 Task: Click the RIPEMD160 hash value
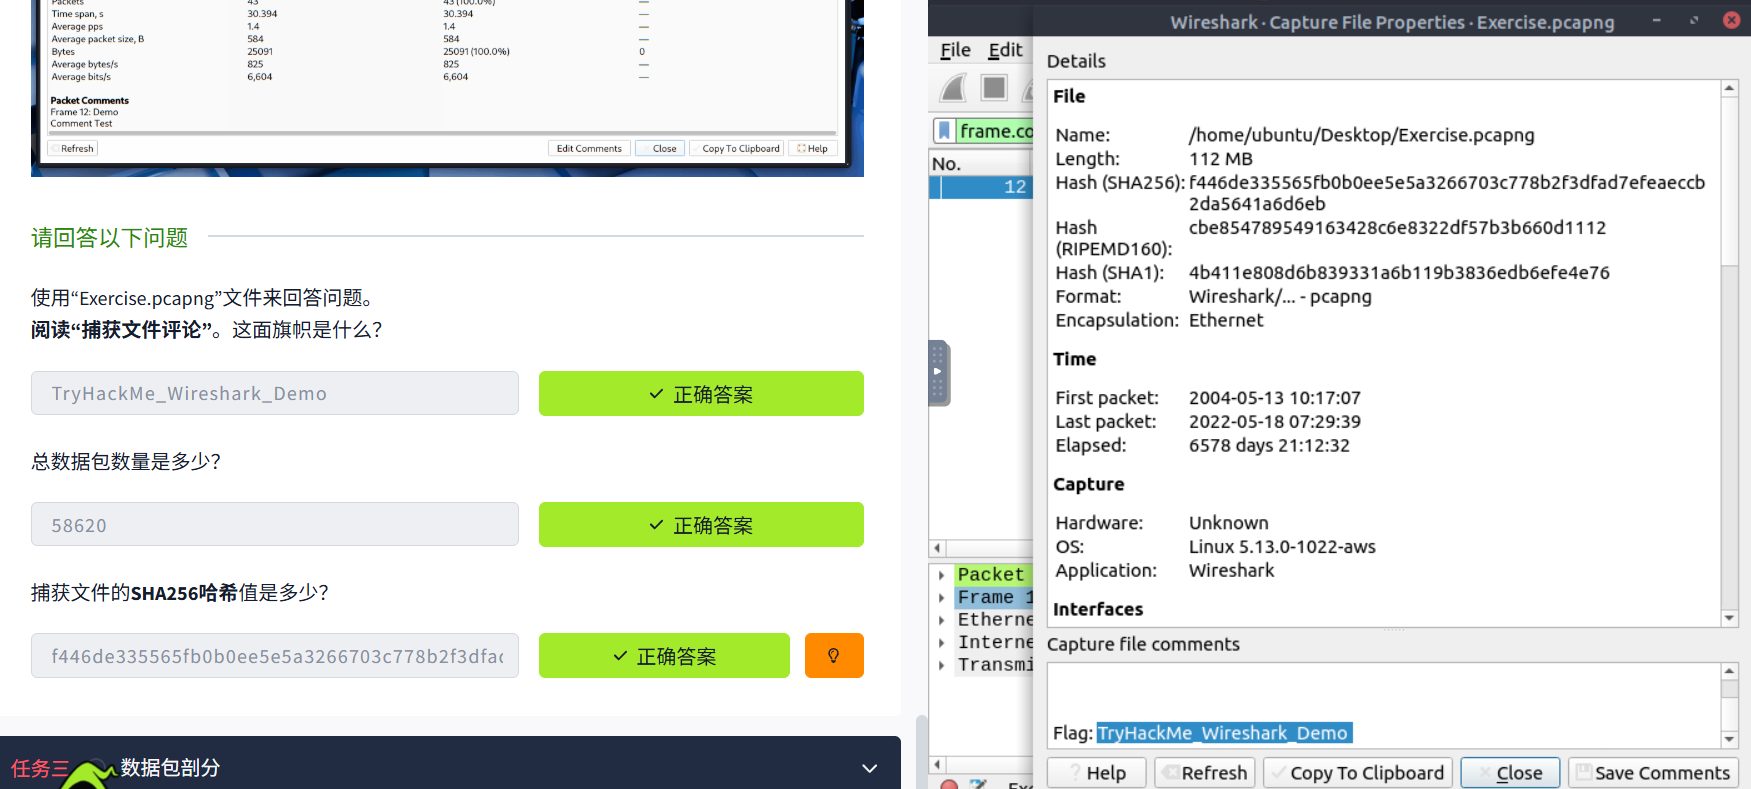coord(1397,228)
